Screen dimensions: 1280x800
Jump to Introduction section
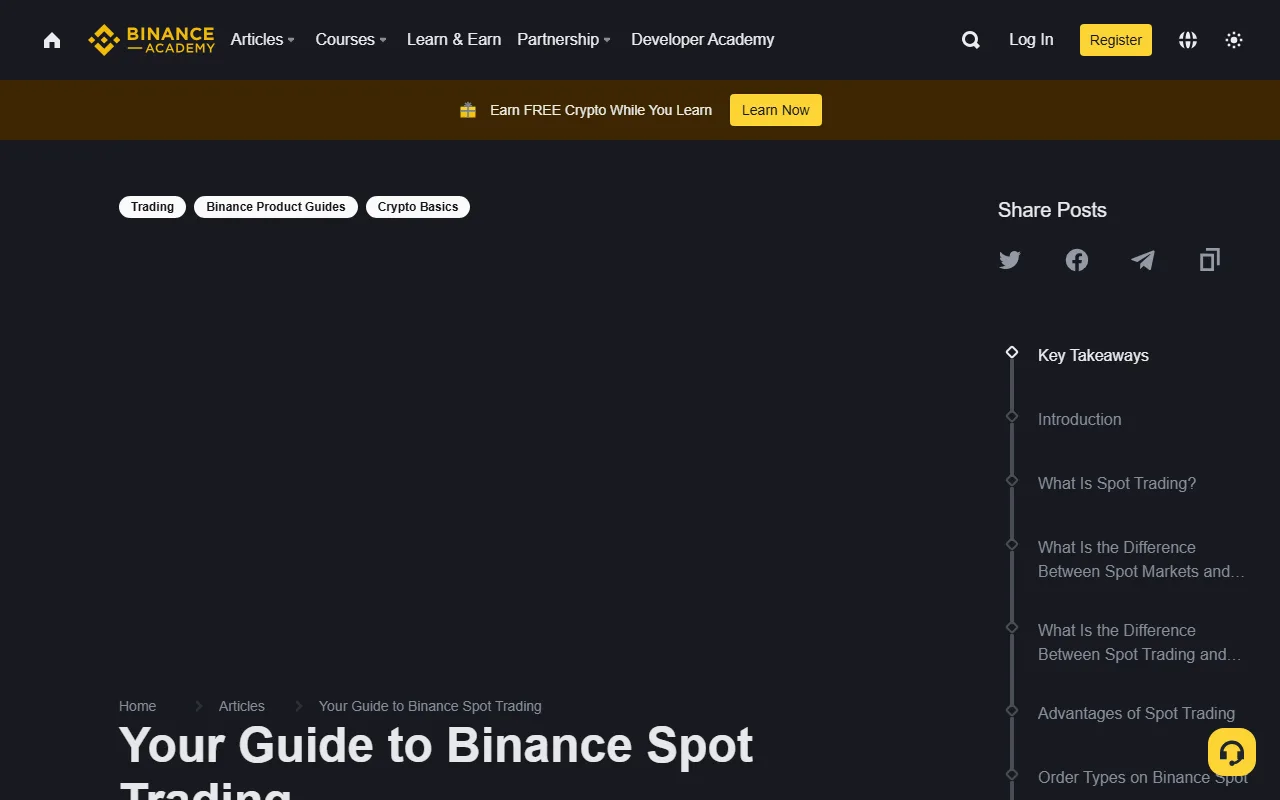(x=1080, y=419)
